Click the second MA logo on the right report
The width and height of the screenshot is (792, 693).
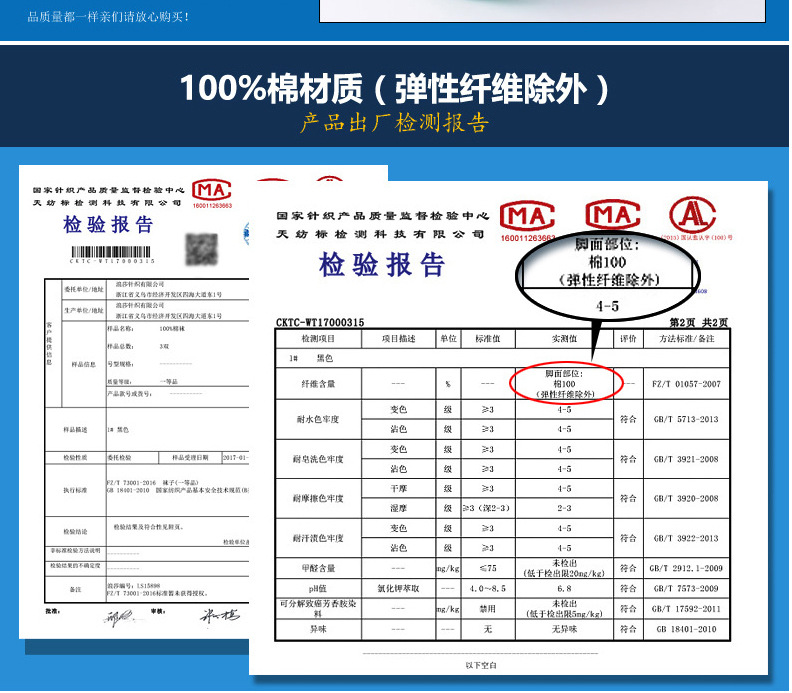pyautogui.click(x=613, y=215)
